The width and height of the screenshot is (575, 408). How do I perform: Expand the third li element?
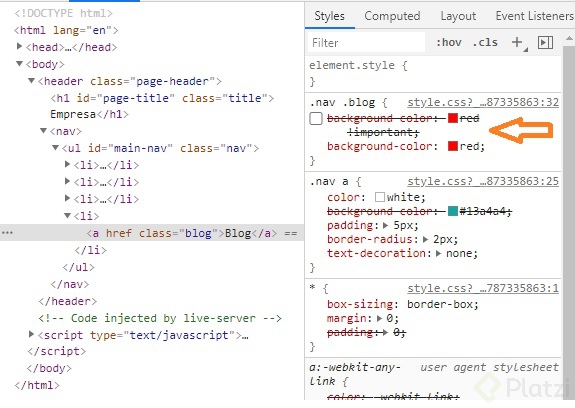[67, 198]
